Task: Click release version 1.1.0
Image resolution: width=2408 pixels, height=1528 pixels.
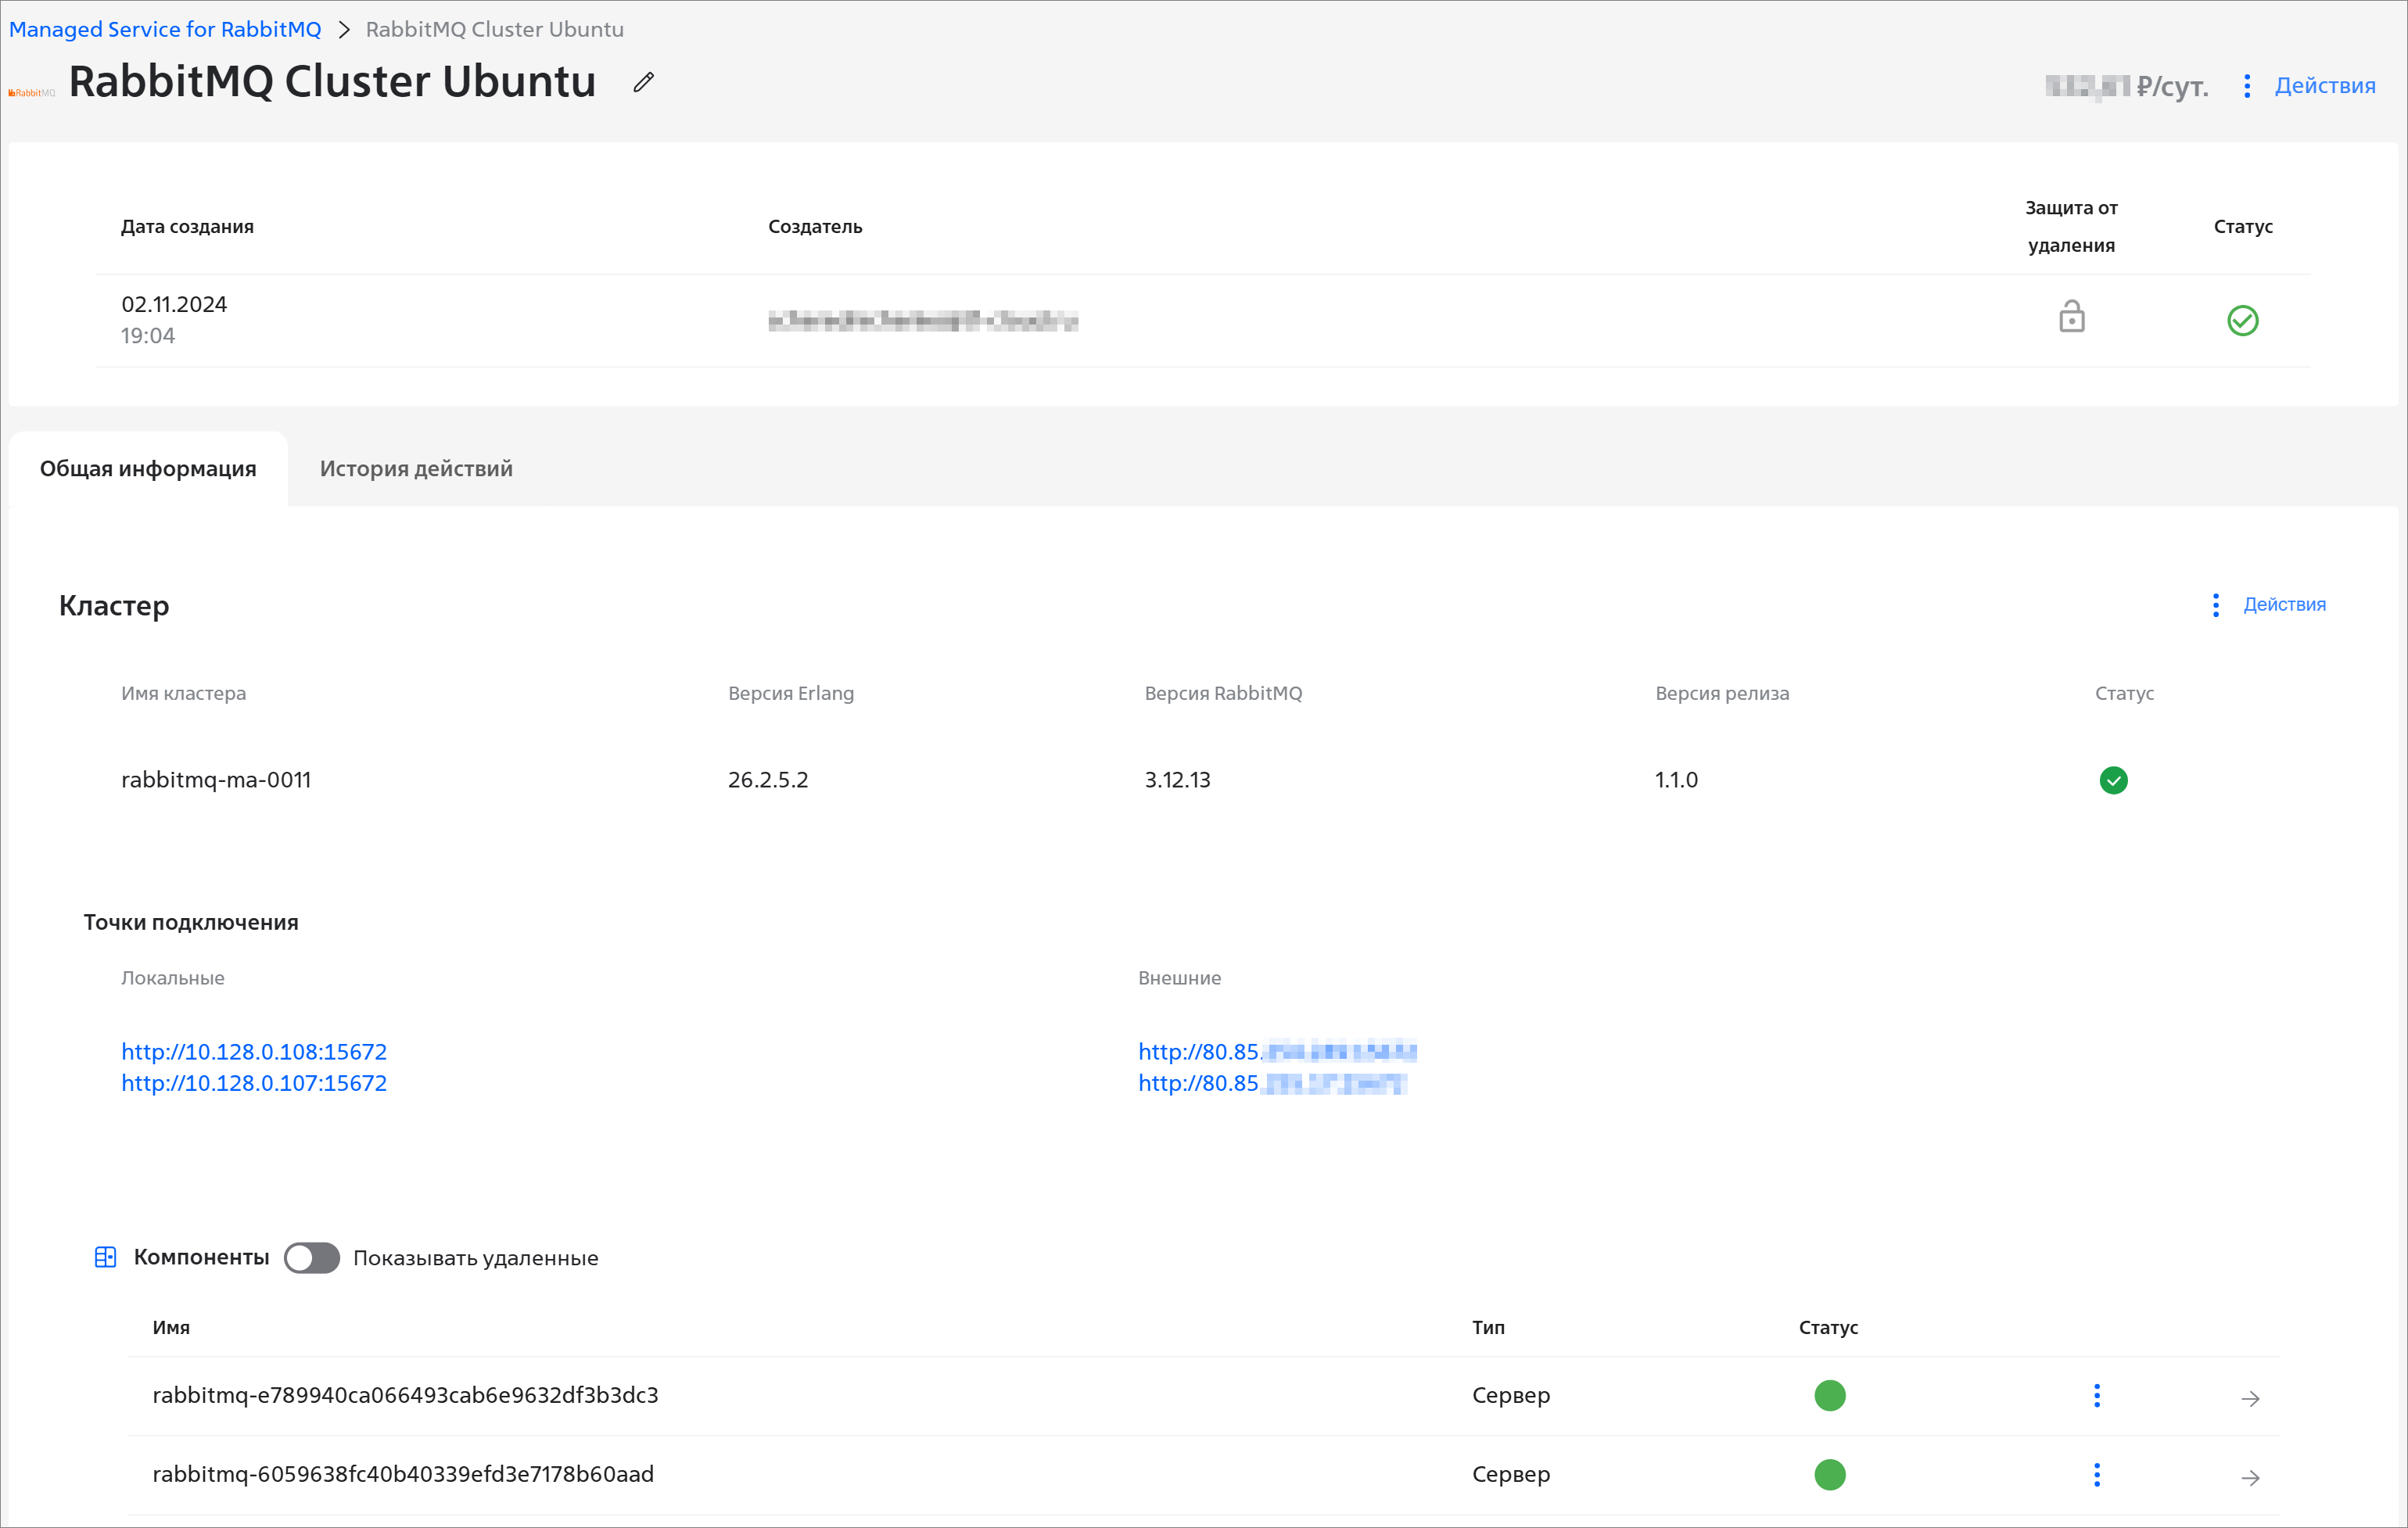Action: click(x=1676, y=780)
